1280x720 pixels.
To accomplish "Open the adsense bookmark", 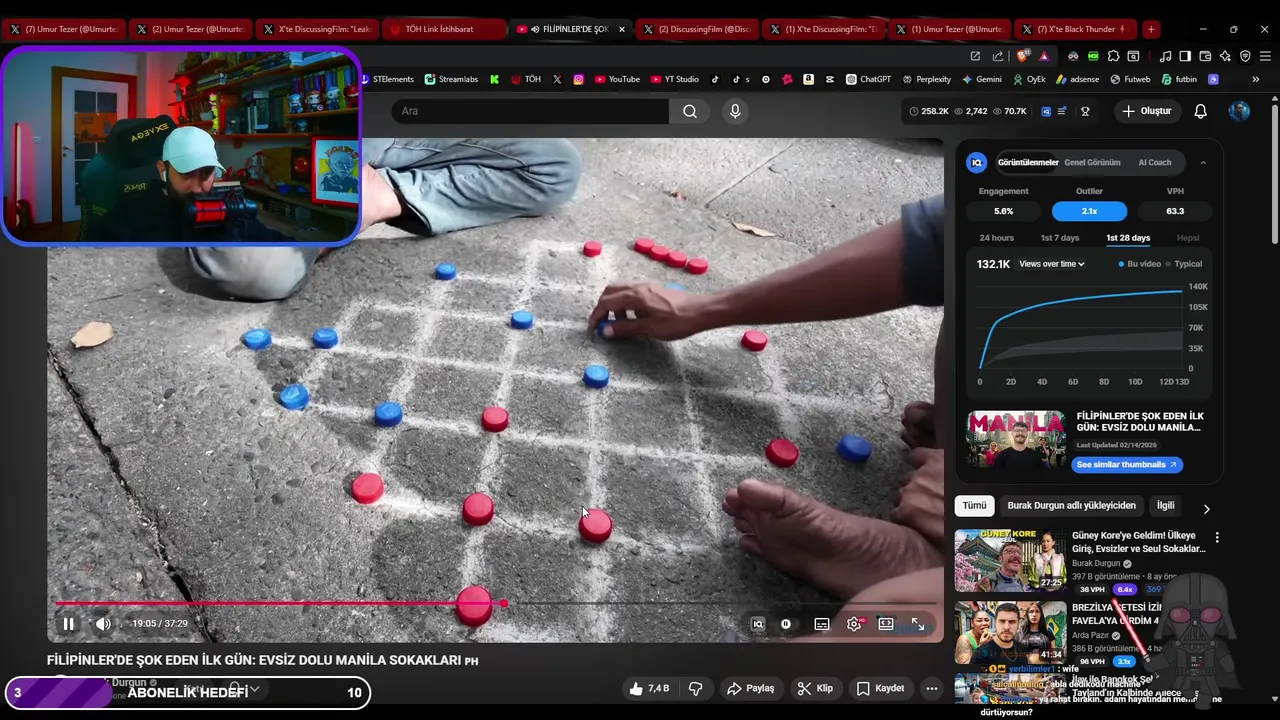I will click(1077, 79).
